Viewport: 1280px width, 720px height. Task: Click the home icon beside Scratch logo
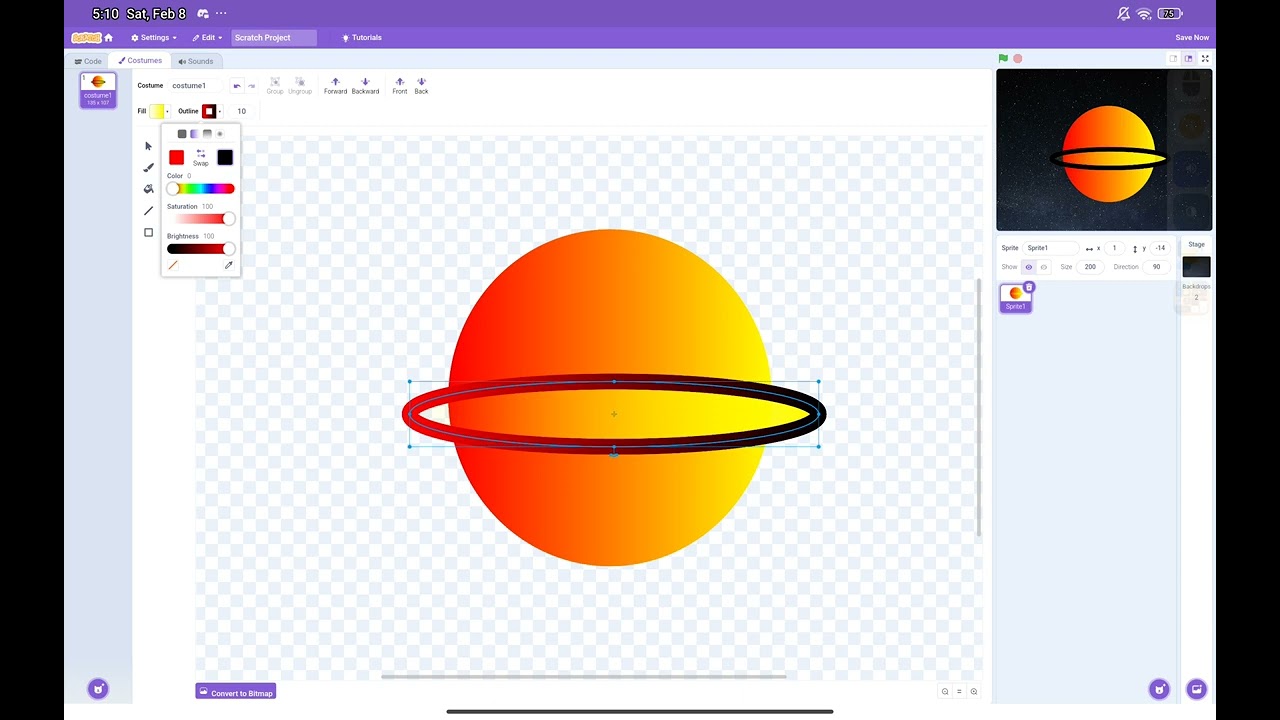click(x=109, y=38)
